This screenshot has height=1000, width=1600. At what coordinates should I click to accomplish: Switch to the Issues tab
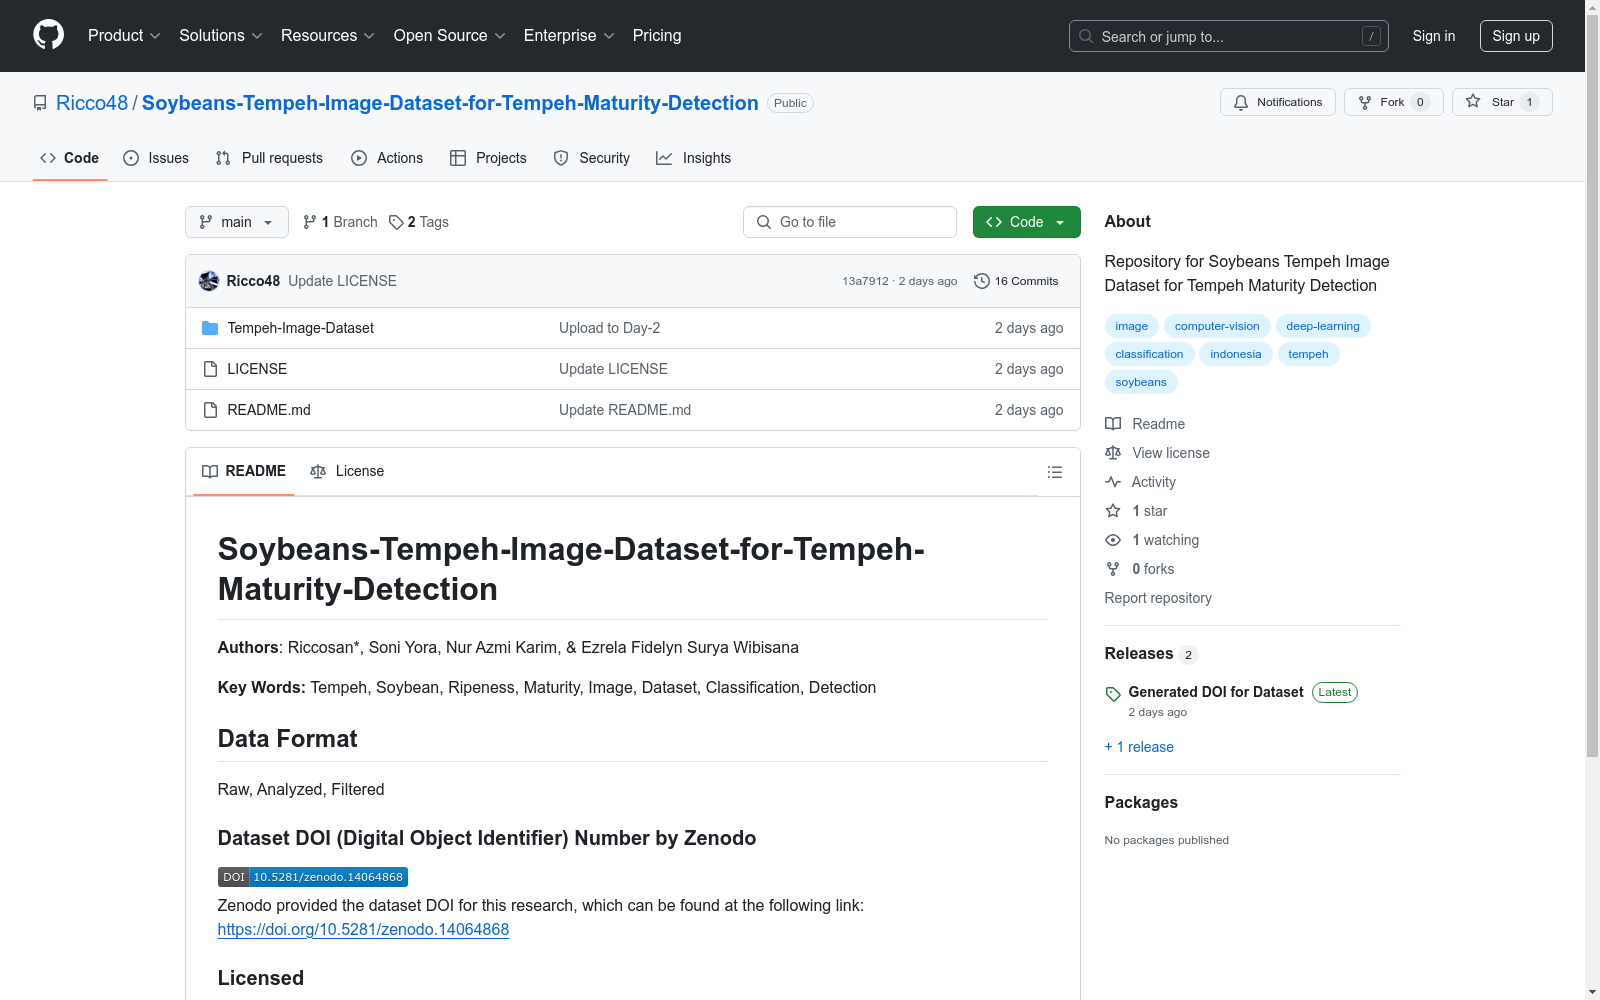156,158
